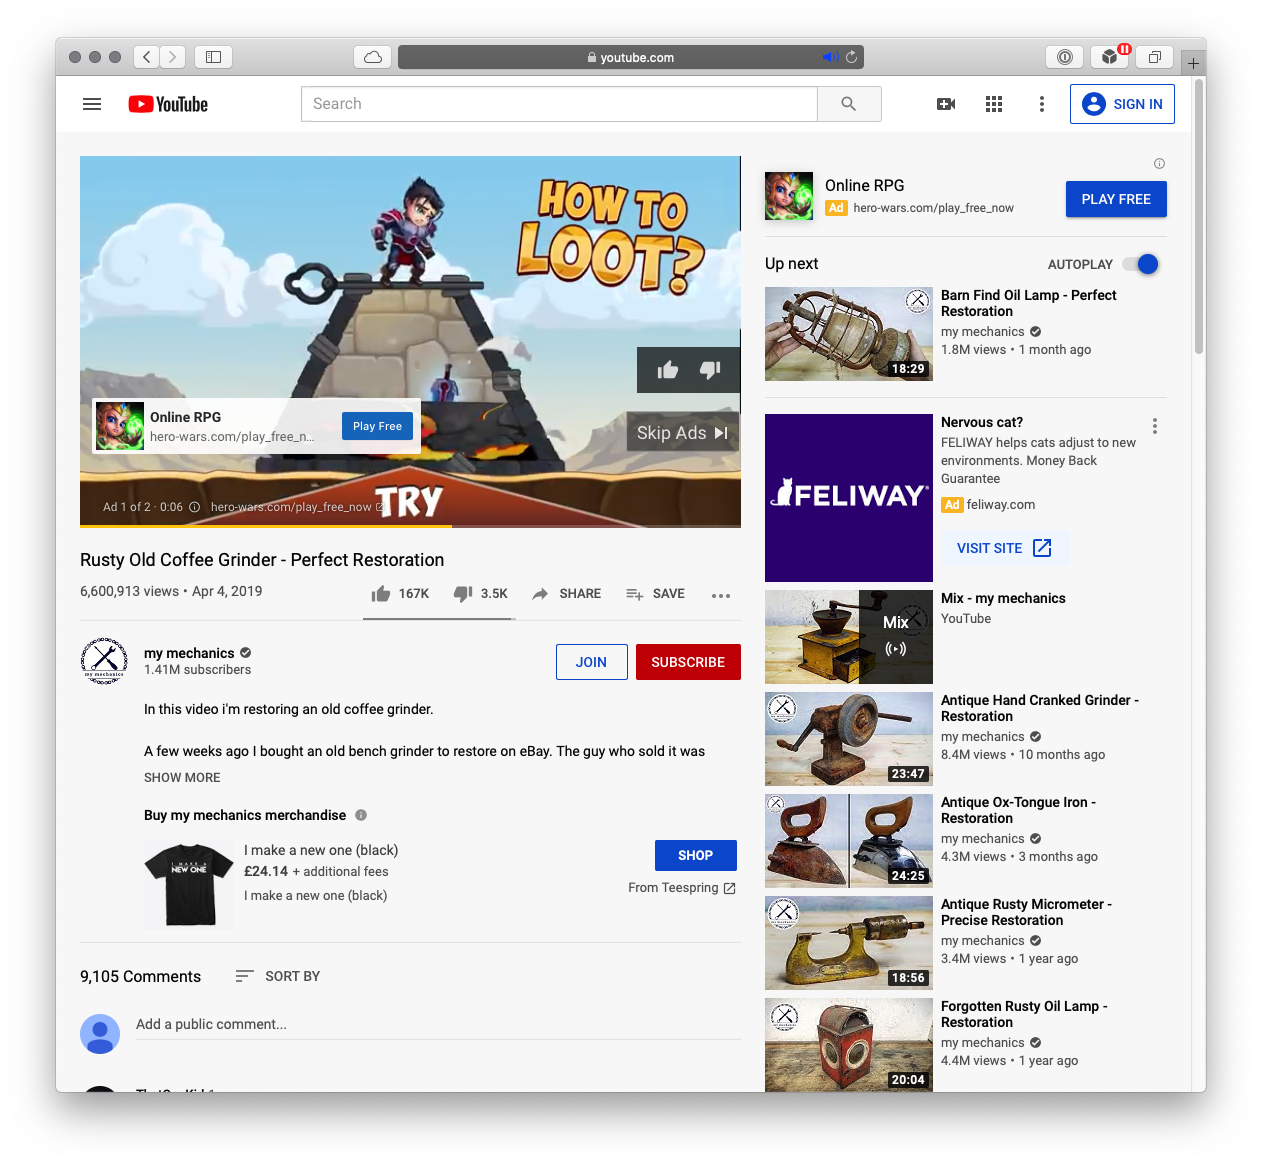Click the search magnifier button
The width and height of the screenshot is (1262, 1166).
point(849,104)
